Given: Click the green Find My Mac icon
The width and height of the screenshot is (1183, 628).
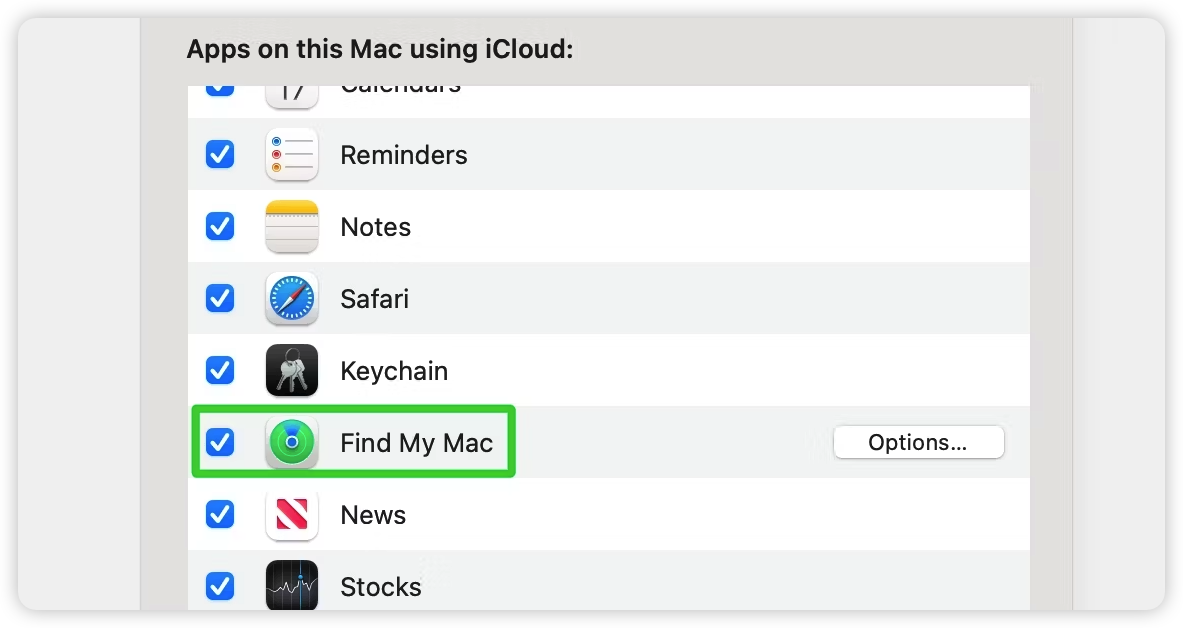Looking at the screenshot, I should (292, 442).
